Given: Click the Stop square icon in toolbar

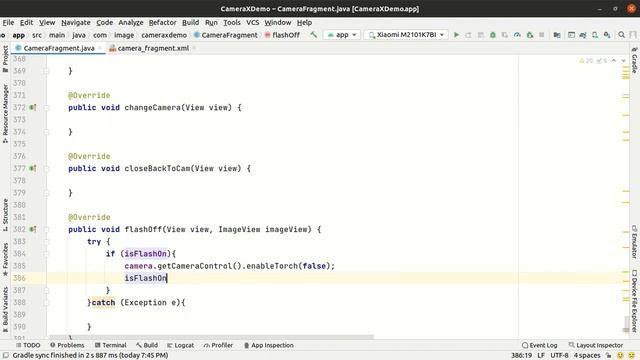Looking at the screenshot, I should pyautogui.click(x=542, y=35).
